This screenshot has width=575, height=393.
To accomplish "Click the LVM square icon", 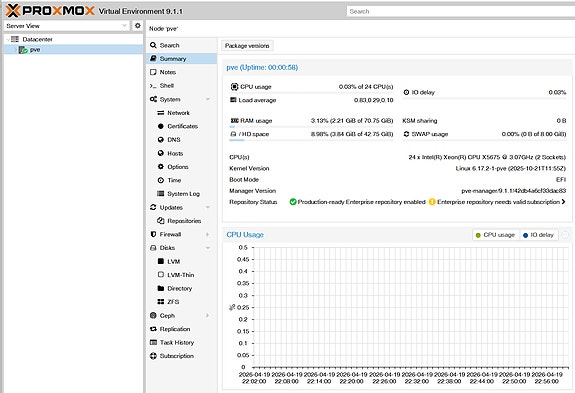I will pos(161,261).
